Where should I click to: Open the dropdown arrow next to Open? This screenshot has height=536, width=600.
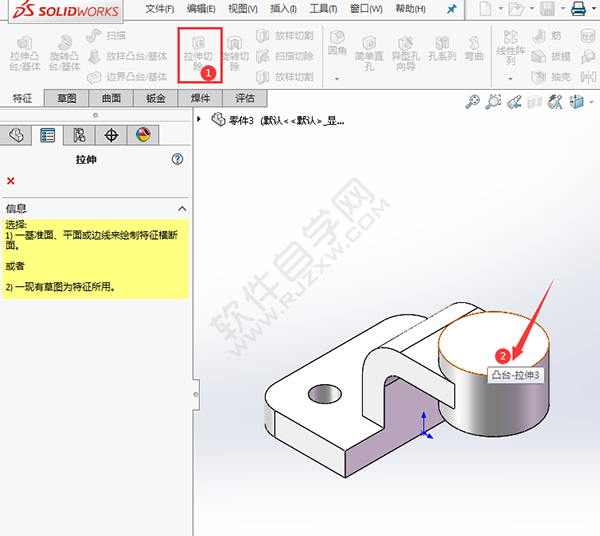click(x=532, y=8)
